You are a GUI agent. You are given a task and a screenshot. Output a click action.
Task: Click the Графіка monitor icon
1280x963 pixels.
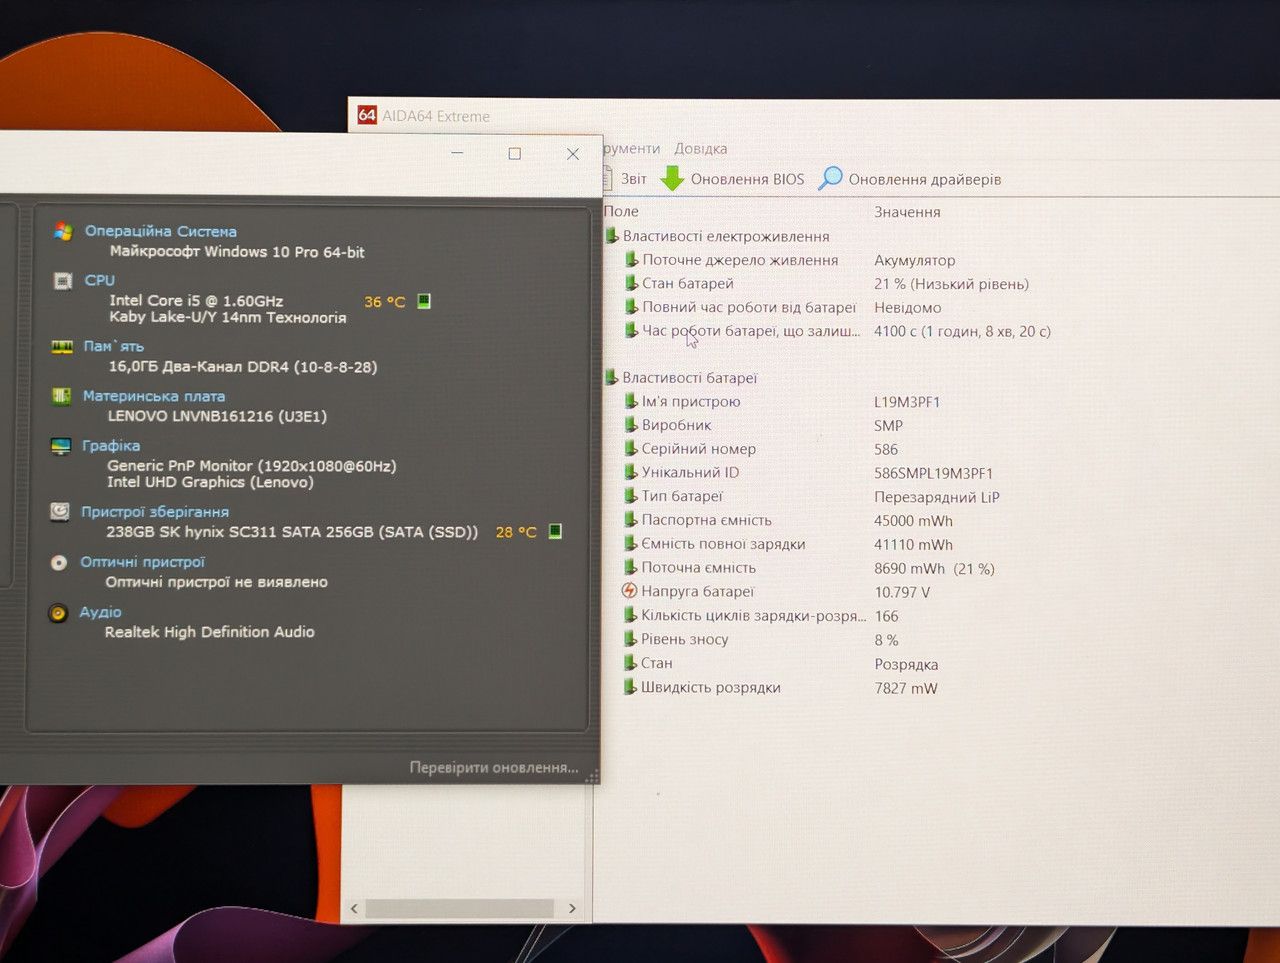[x=61, y=446]
